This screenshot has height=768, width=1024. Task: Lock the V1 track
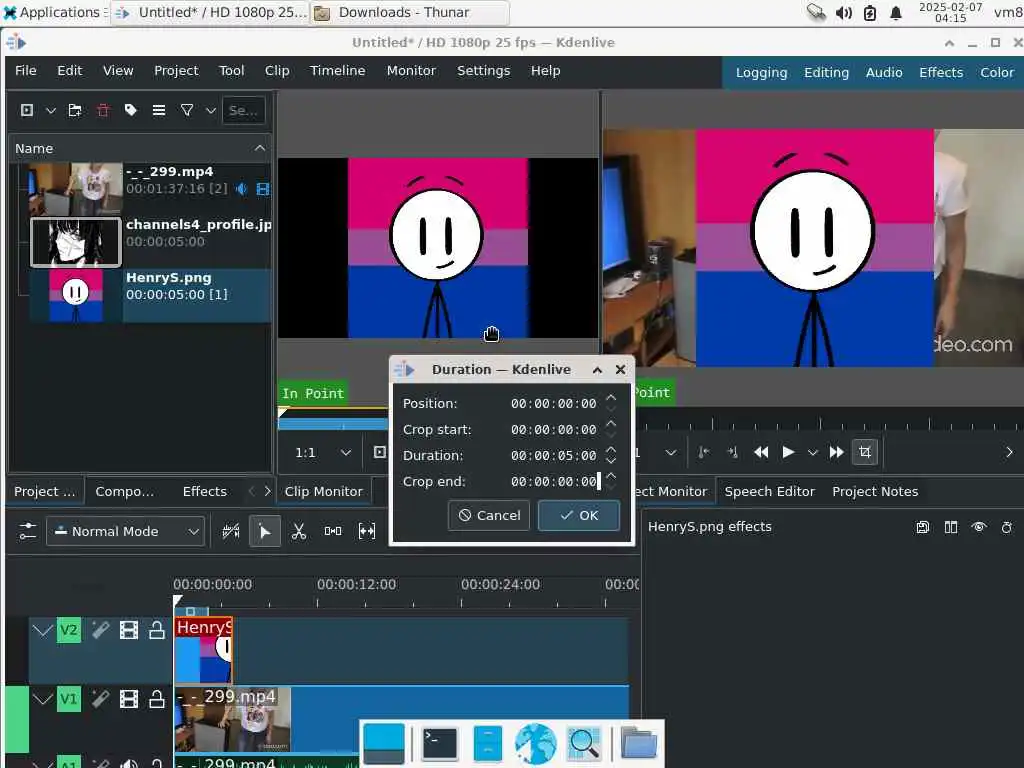[x=157, y=699]
